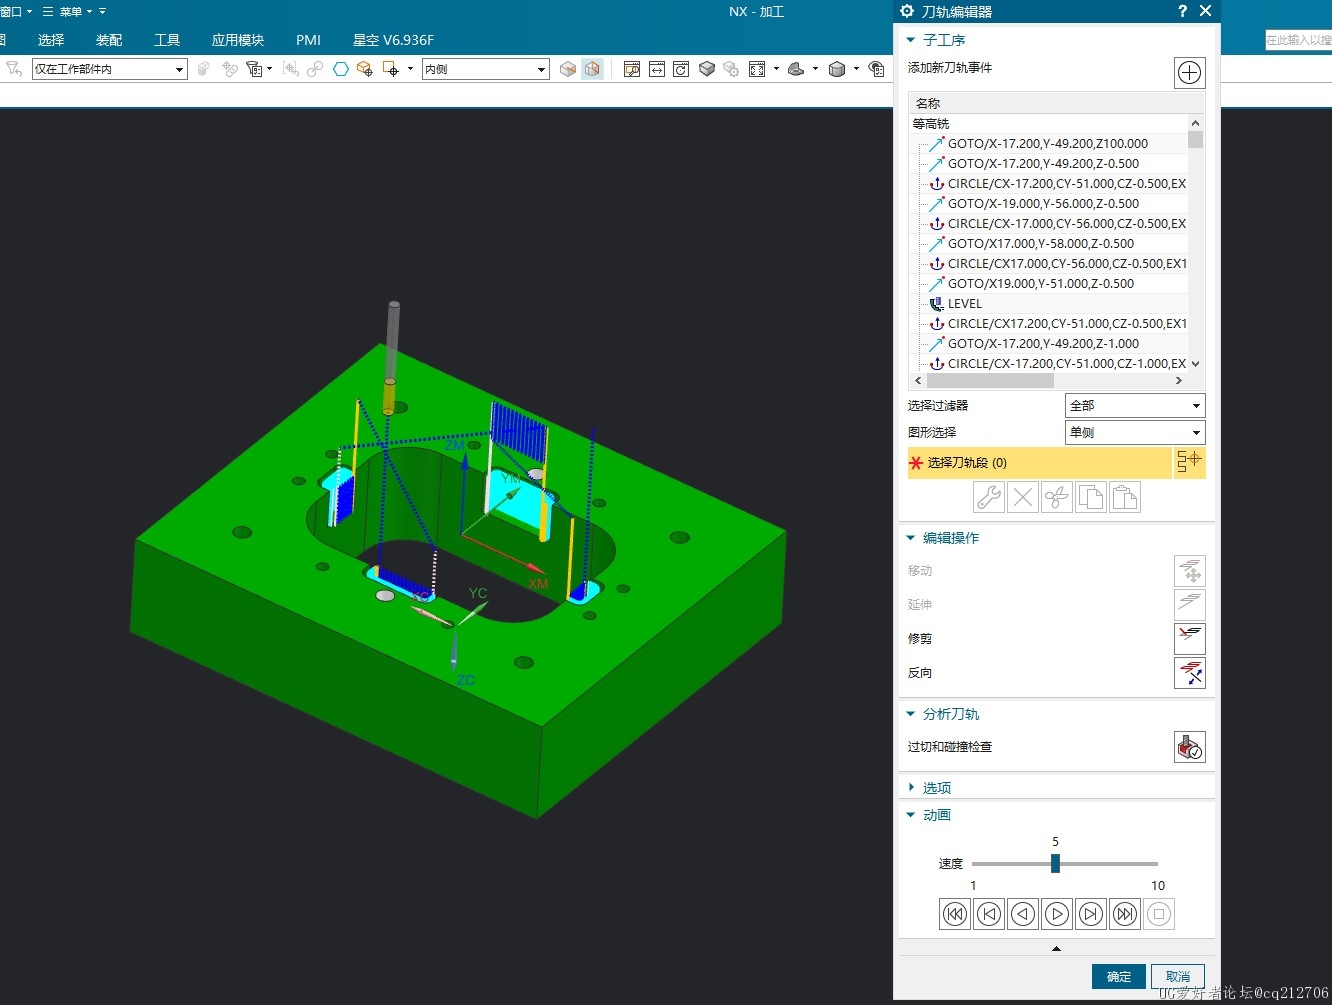Toggle the wireframe cube icon

tap(592, 69)
